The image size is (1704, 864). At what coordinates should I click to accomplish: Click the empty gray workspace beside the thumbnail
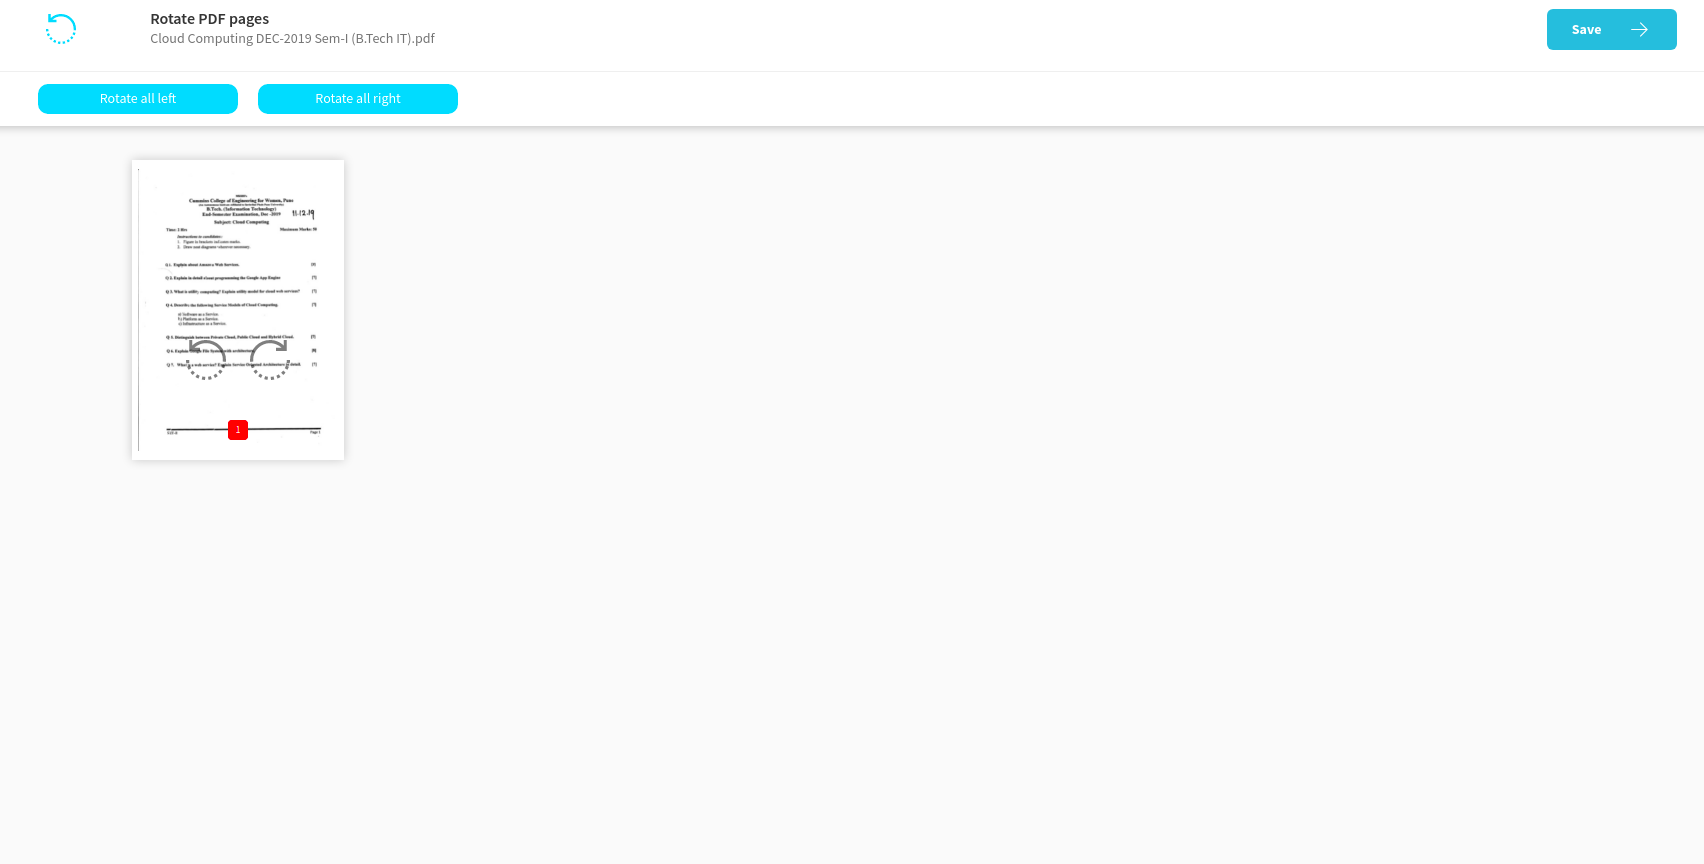pyautogui.click(x=900, y=500)
